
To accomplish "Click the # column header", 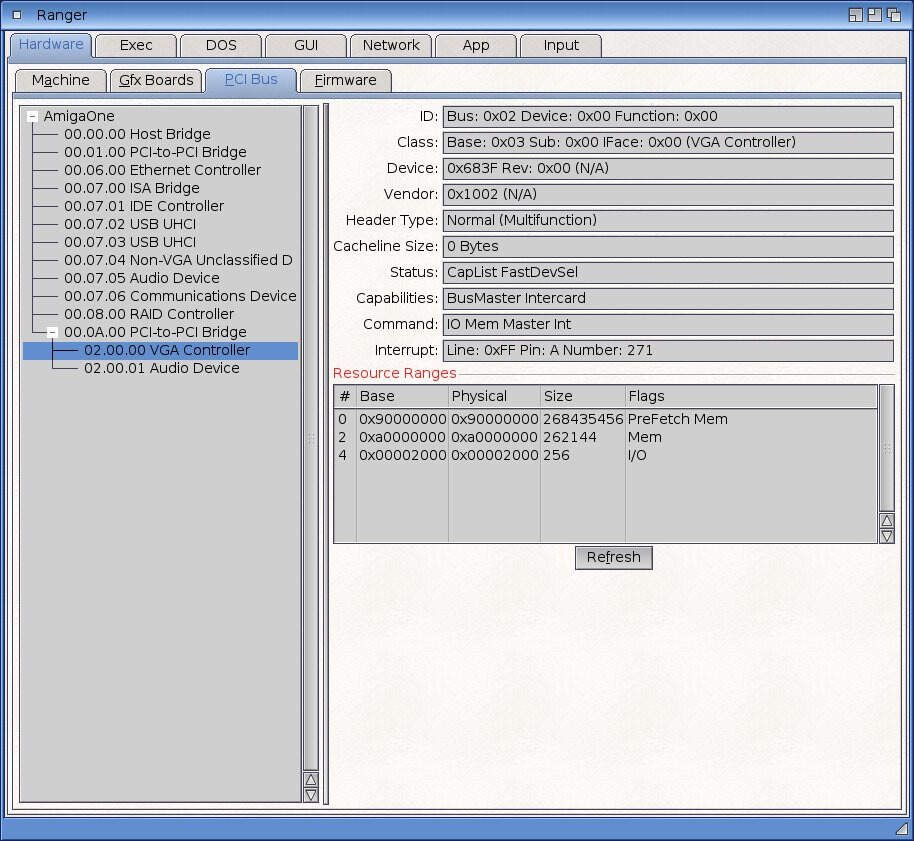I will (345, 396).
